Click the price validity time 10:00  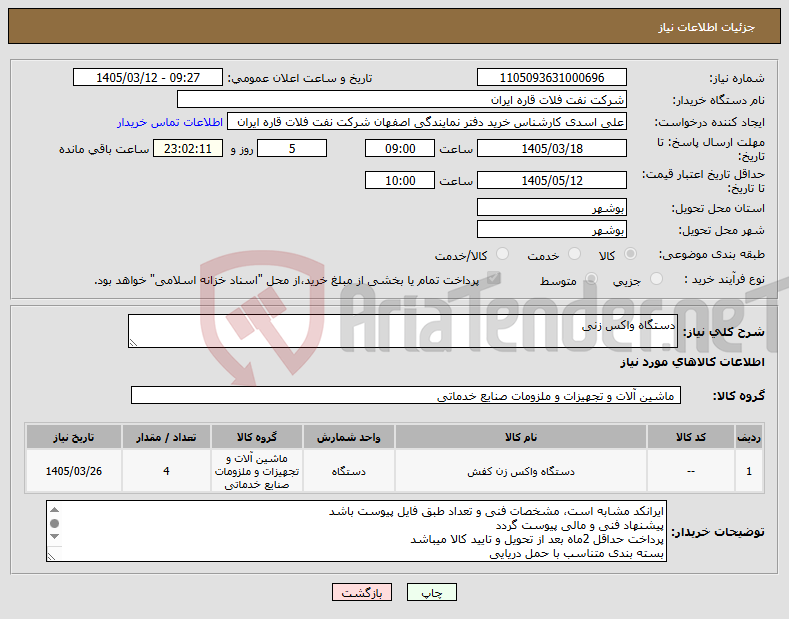click(400, 180)
